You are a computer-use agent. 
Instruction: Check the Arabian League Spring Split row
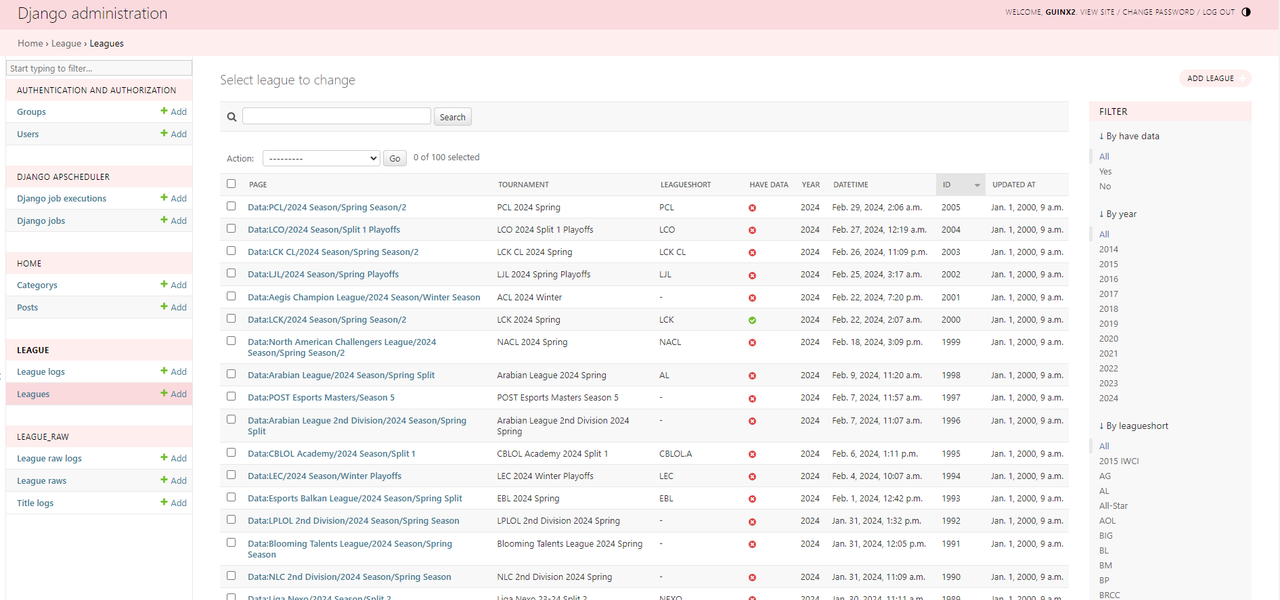(232, 375)
